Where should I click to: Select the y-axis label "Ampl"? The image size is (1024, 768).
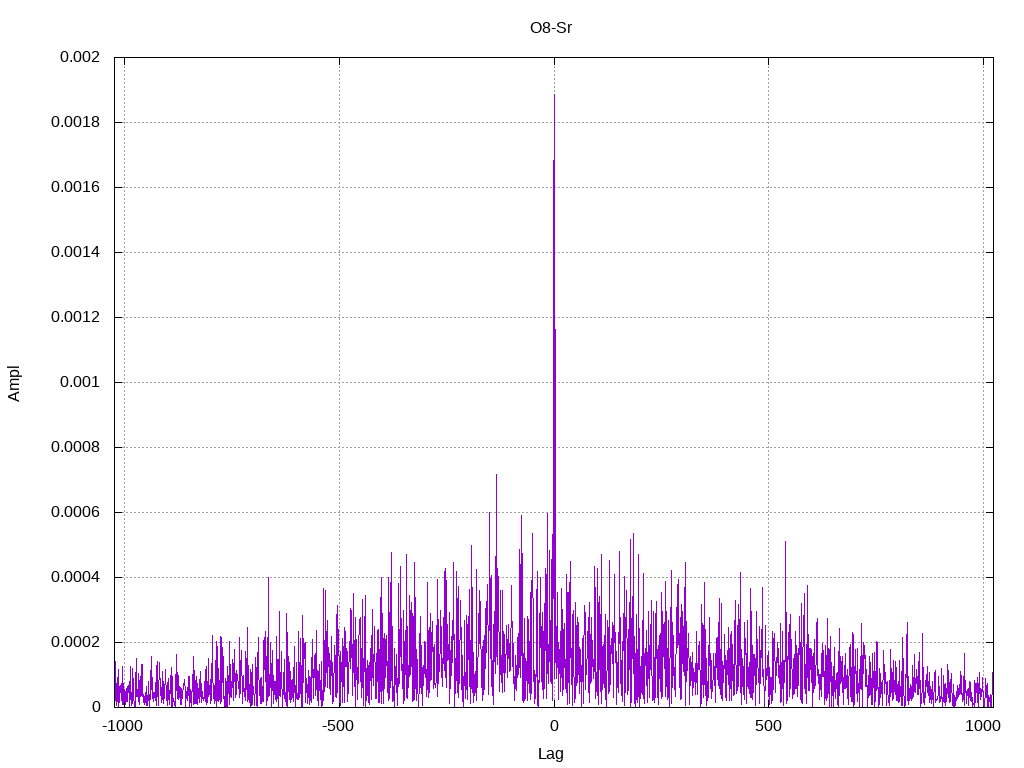pyautogui.click(x=14, y=383)
